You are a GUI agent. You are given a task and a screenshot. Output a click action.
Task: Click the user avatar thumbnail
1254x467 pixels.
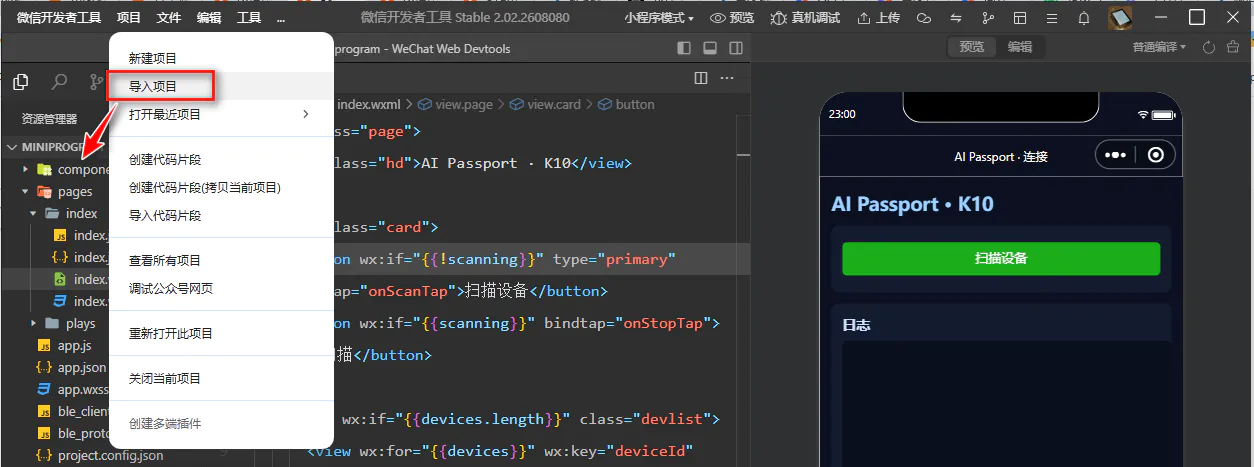[1121, 18]
